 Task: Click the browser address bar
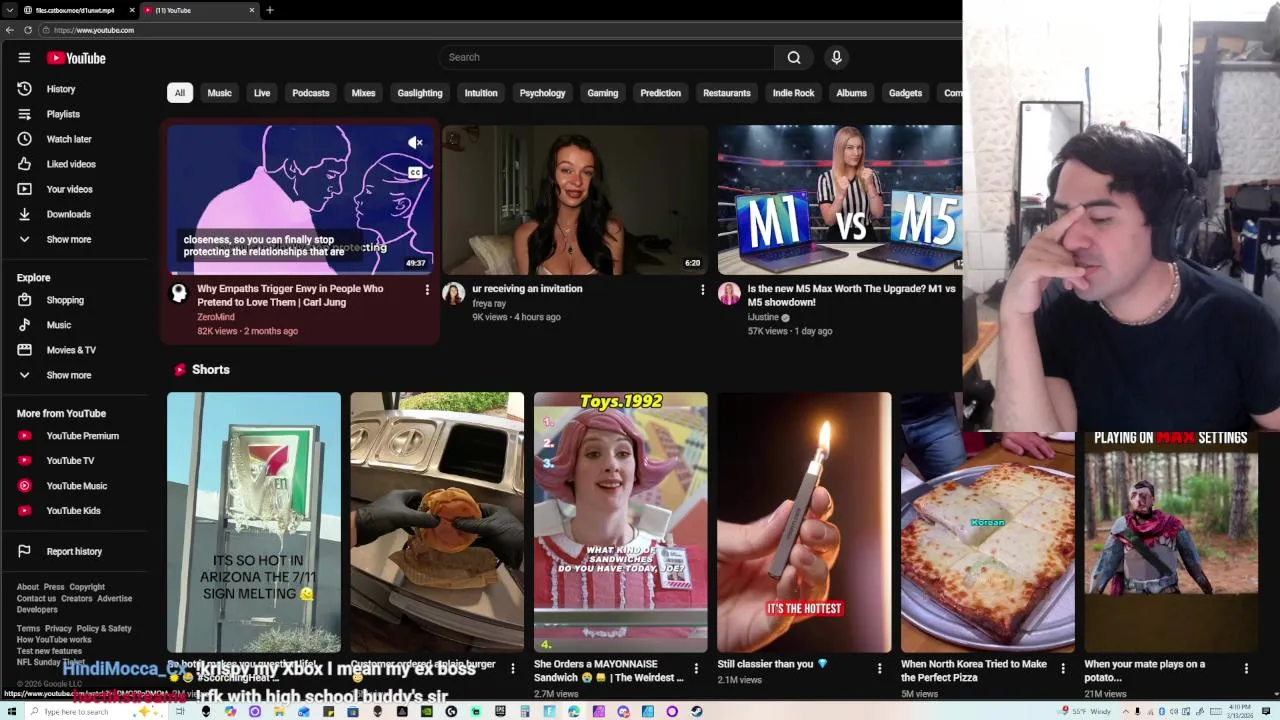pos(500,30)
